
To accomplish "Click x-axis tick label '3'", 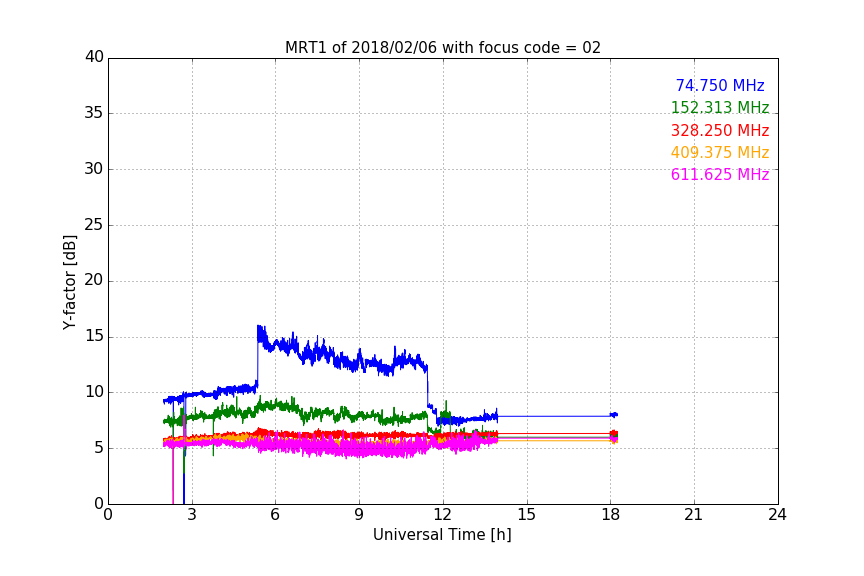I will [x=192, y=515].
